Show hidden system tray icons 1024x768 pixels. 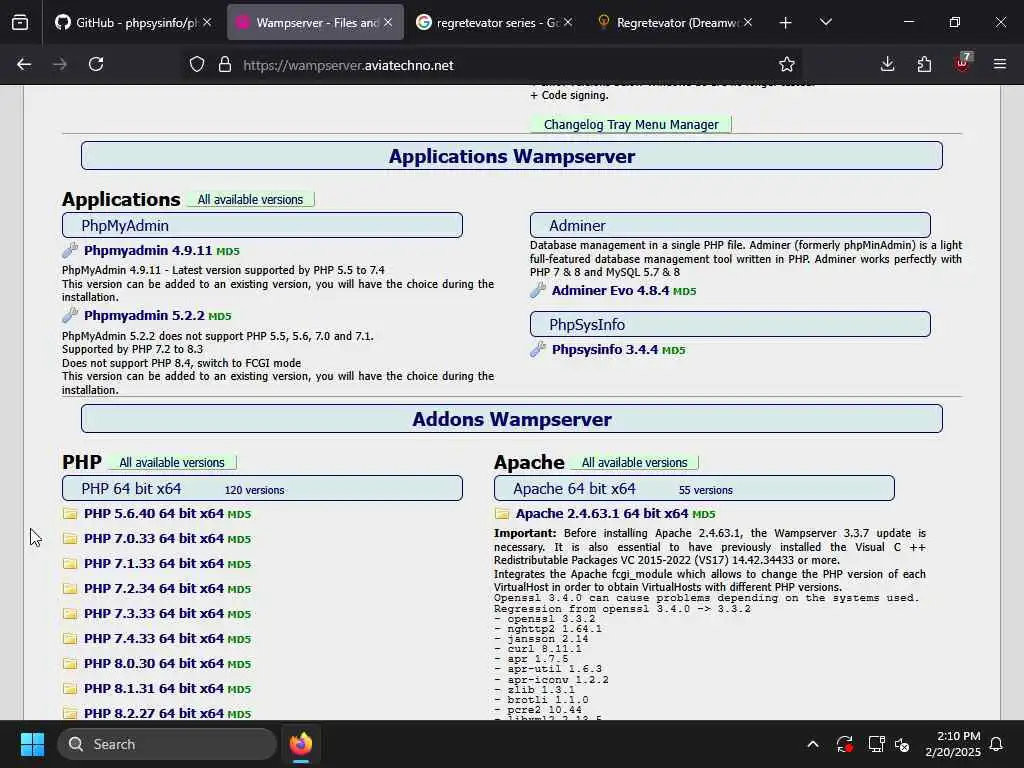coord(813,744)
